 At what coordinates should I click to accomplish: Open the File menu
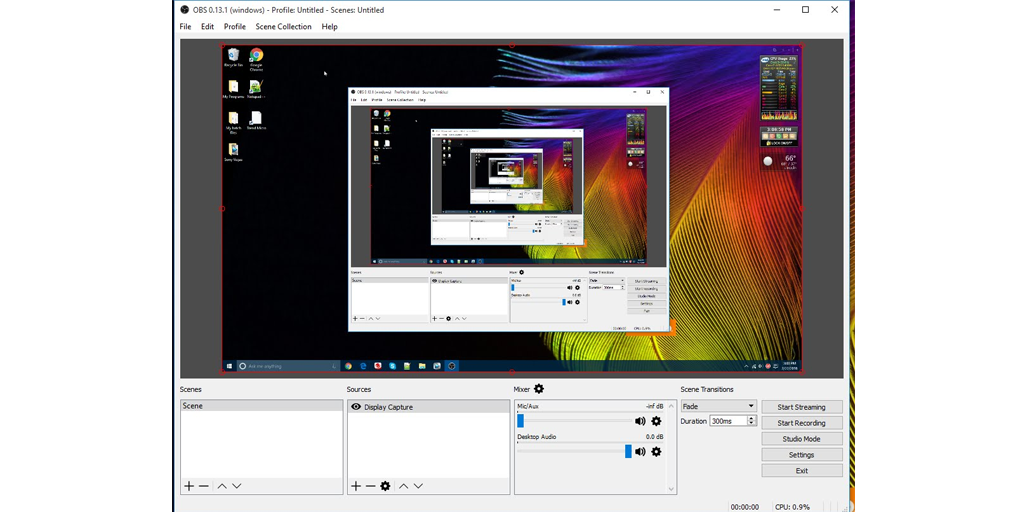pyautogui.click(x=185, y=27)
